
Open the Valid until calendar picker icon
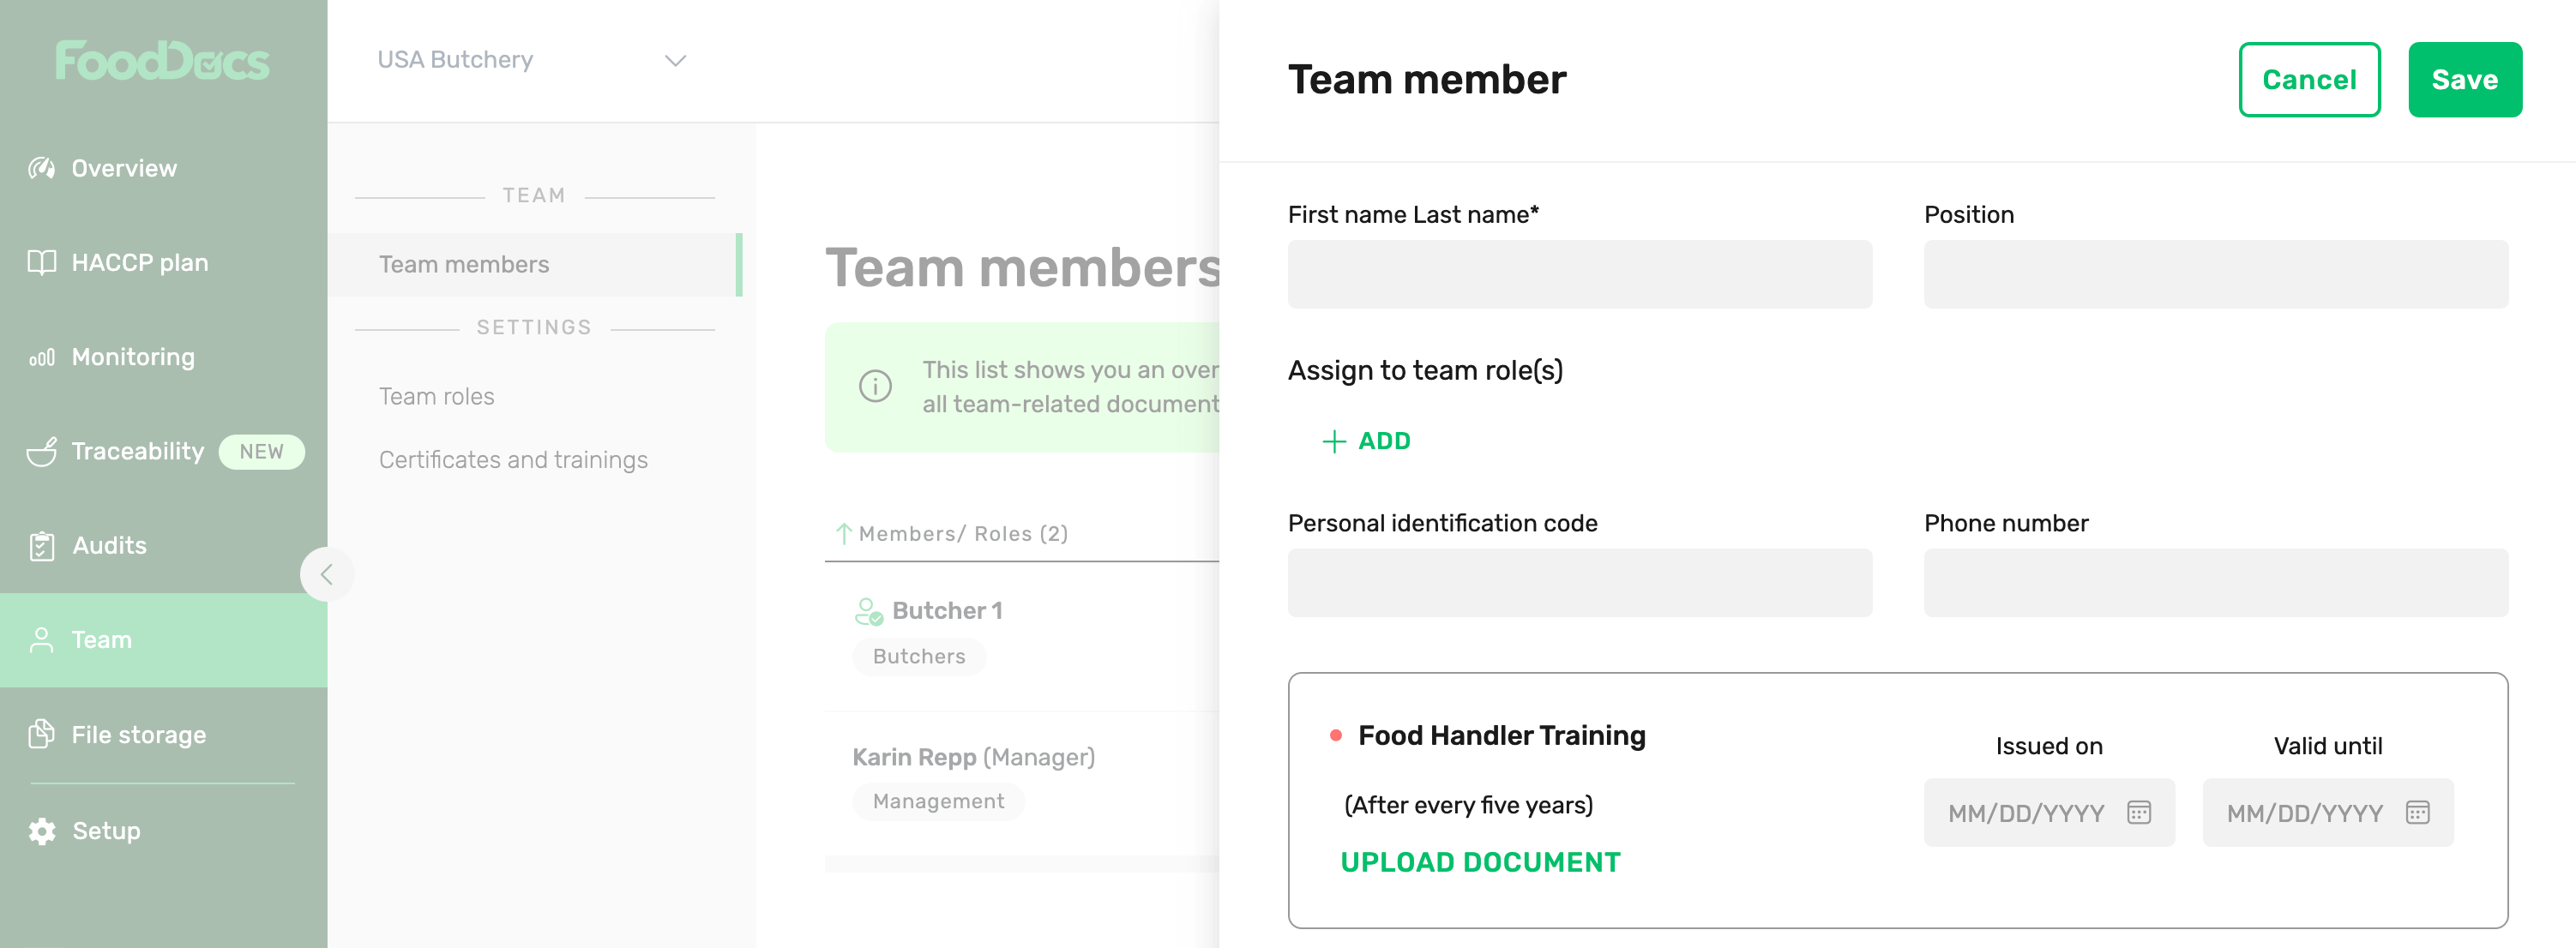pyautogui.click(x=2417, y=813)
